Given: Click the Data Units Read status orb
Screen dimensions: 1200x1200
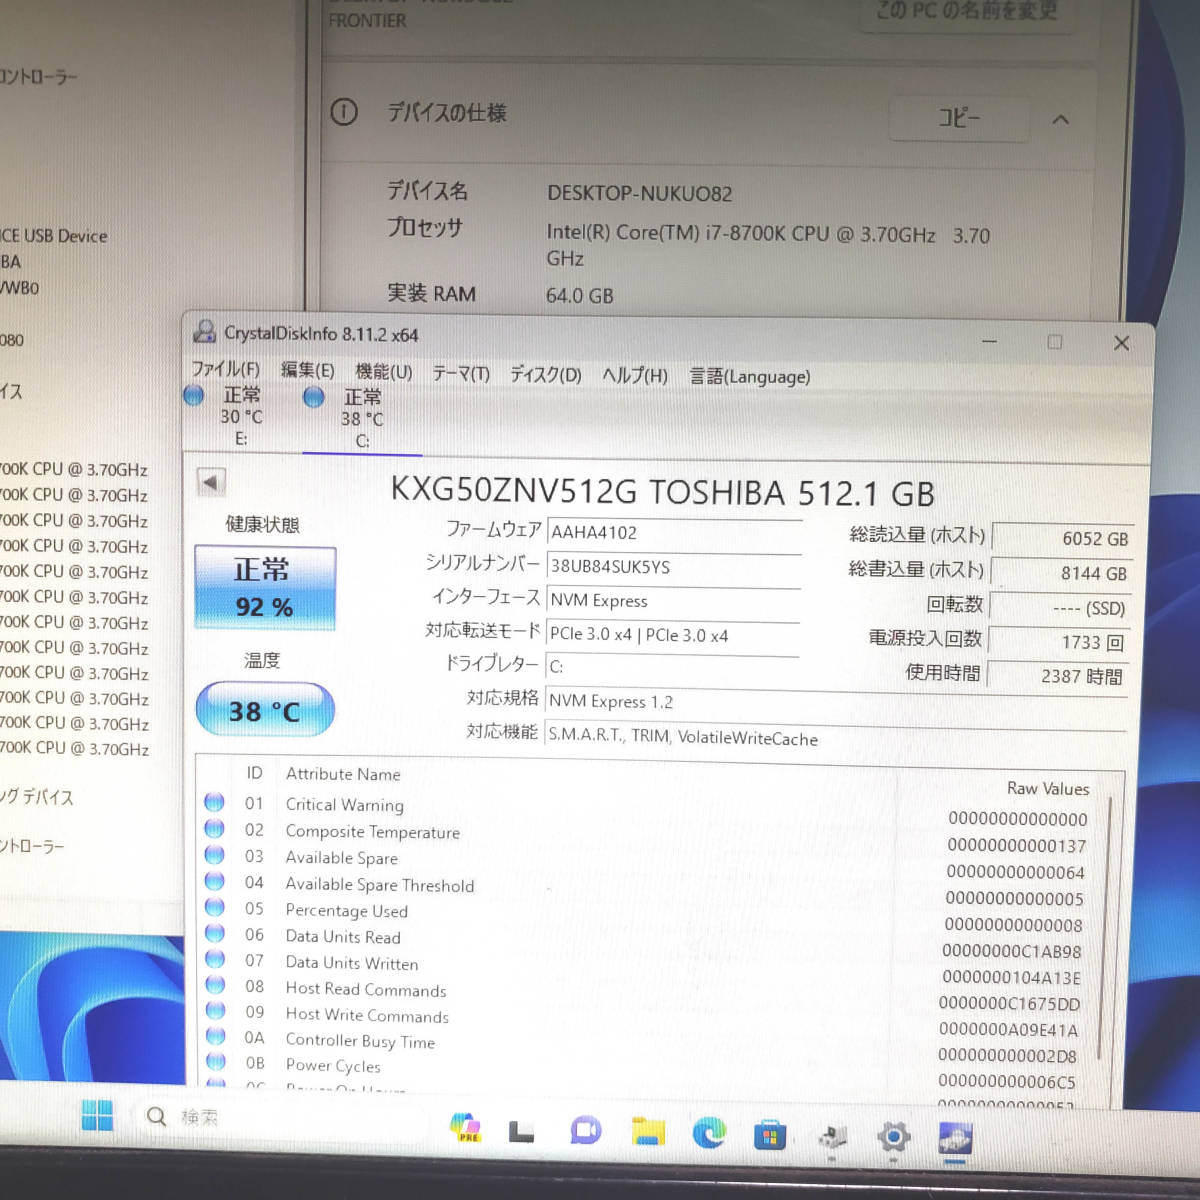Looking at the screenshot, I should coord(215,933).
